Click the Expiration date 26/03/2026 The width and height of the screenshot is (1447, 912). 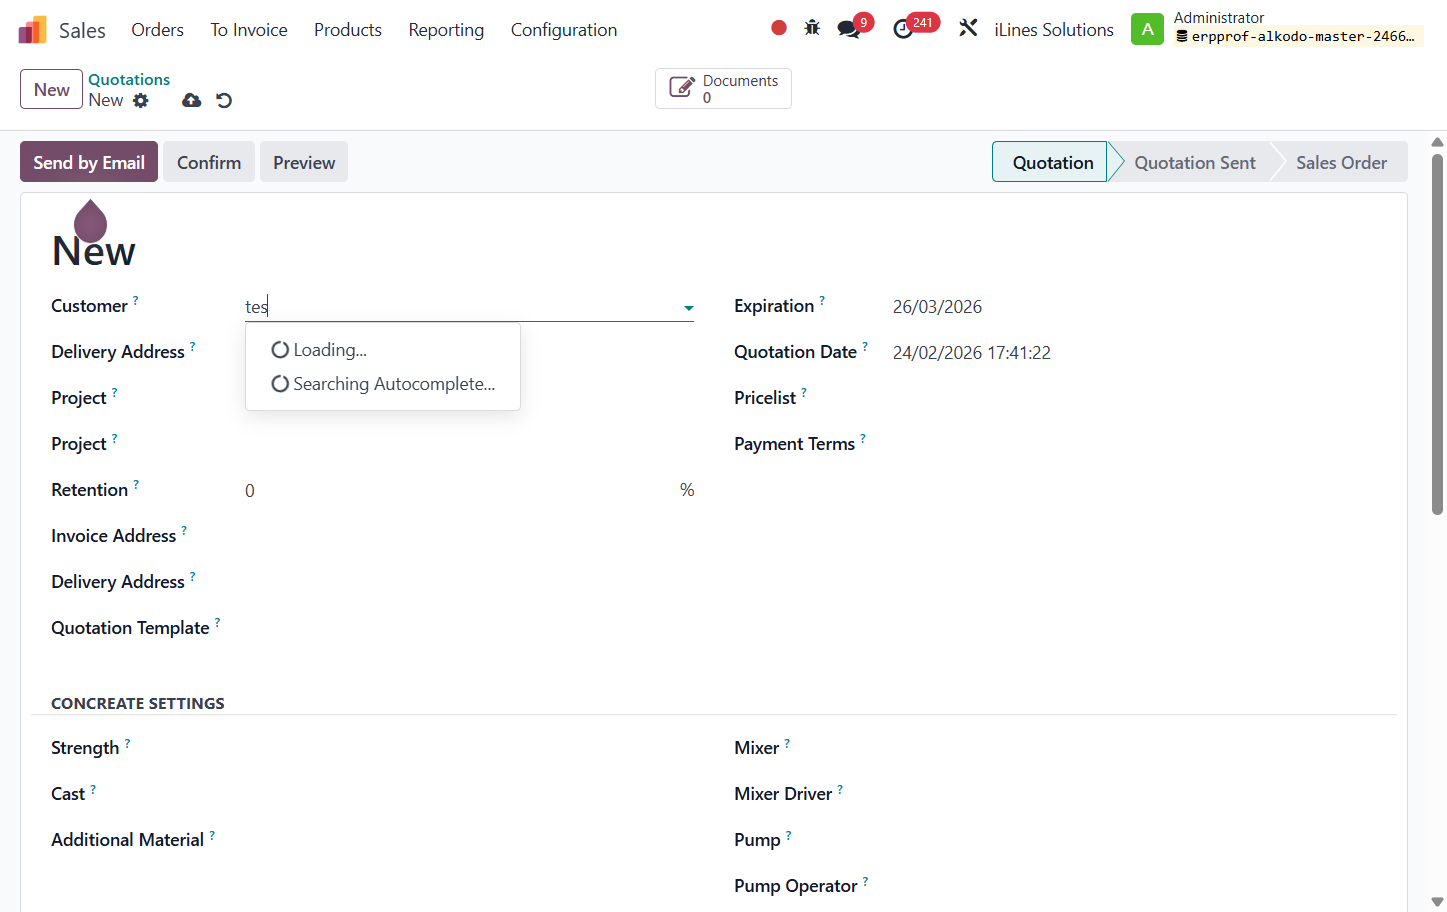click(x=937, y=307)
